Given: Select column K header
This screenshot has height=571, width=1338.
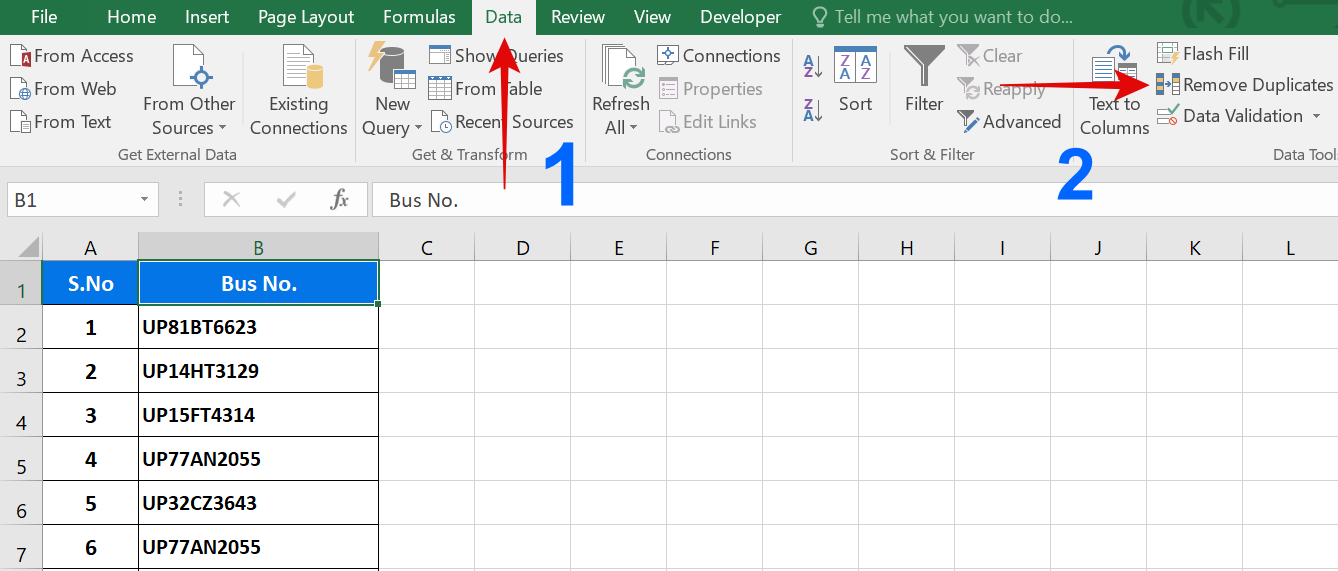Looking at the screenshot, I should pos(1195,248).
